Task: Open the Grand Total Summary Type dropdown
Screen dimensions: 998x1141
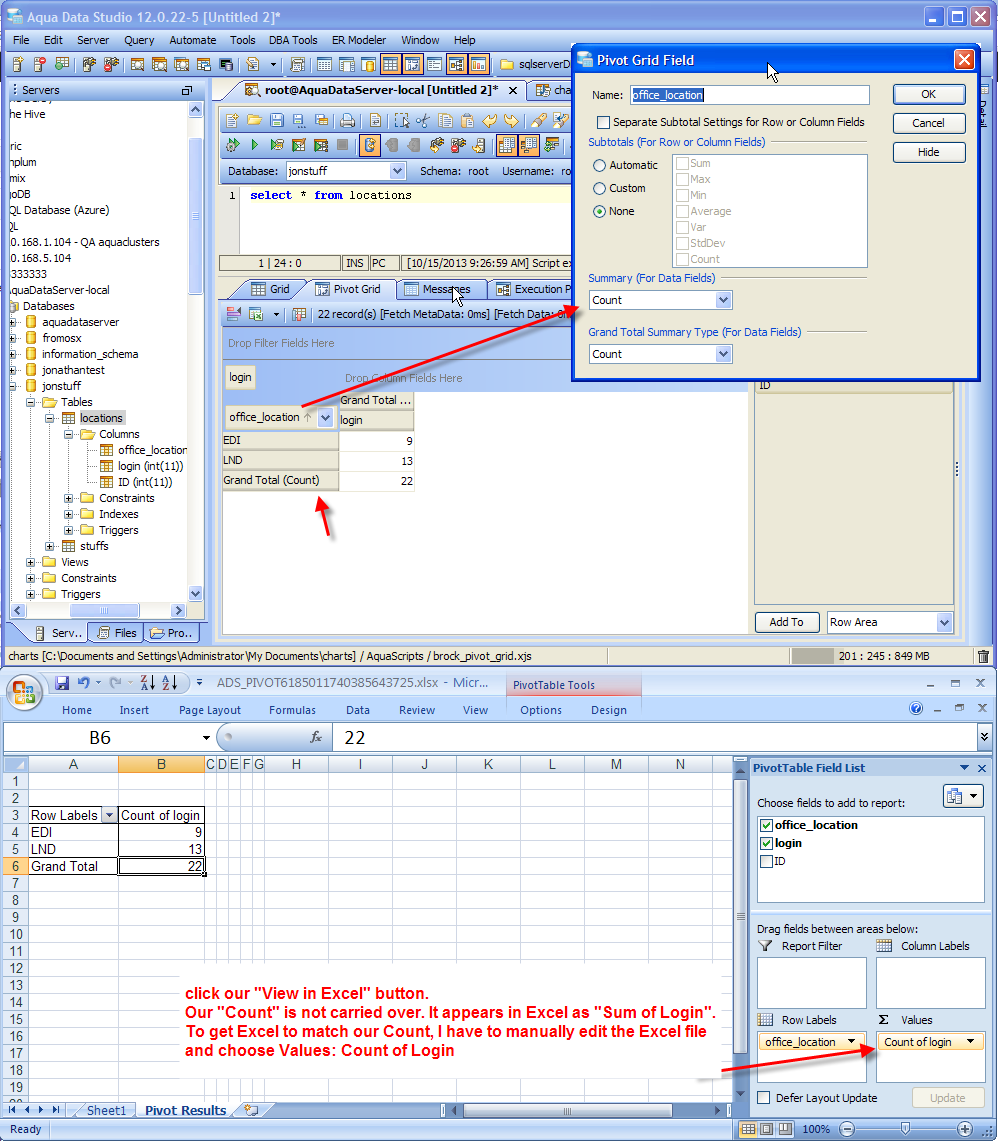Action: point(723,354)
